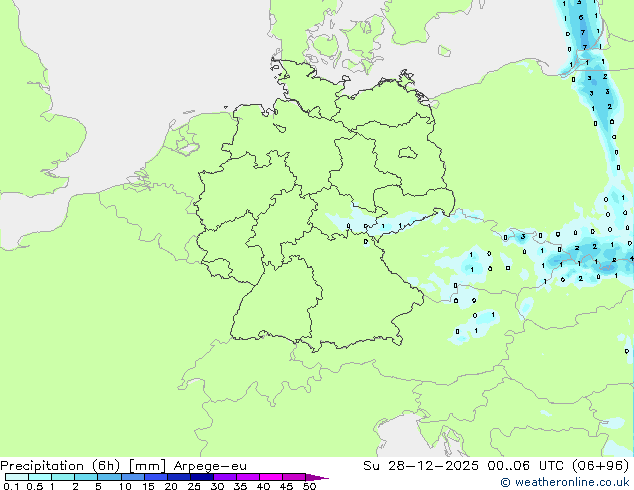This screenshot has width=634, height=490.
Task: Click the legend label '0.1'
Action: (x=11, y=486)
